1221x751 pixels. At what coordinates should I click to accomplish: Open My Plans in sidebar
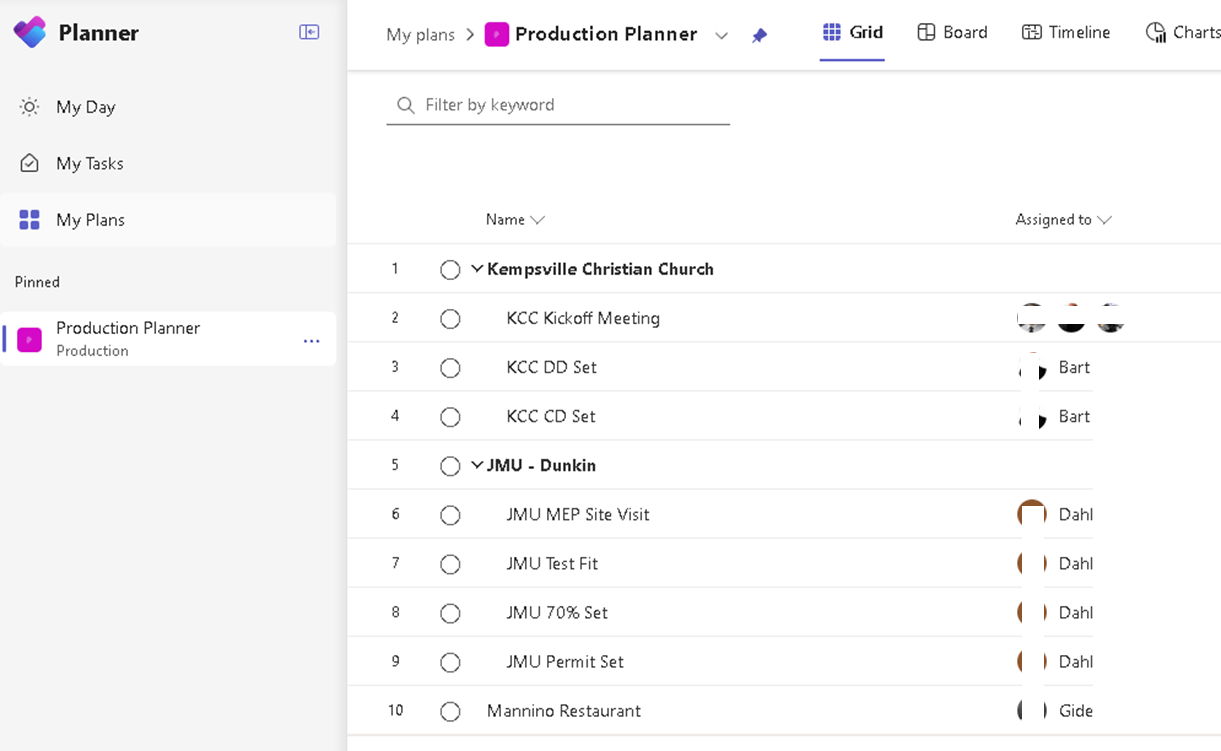(x=168, y=220)
